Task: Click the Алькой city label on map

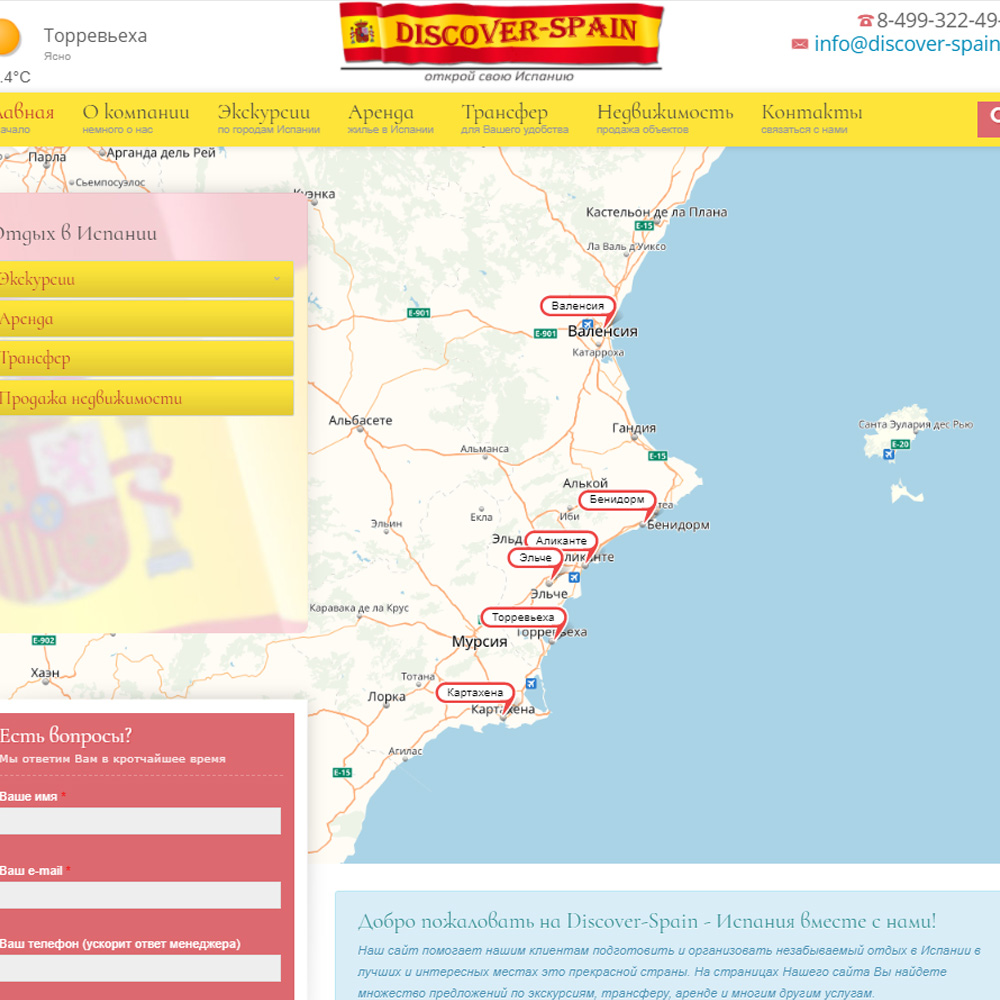Action: [585, 483]
